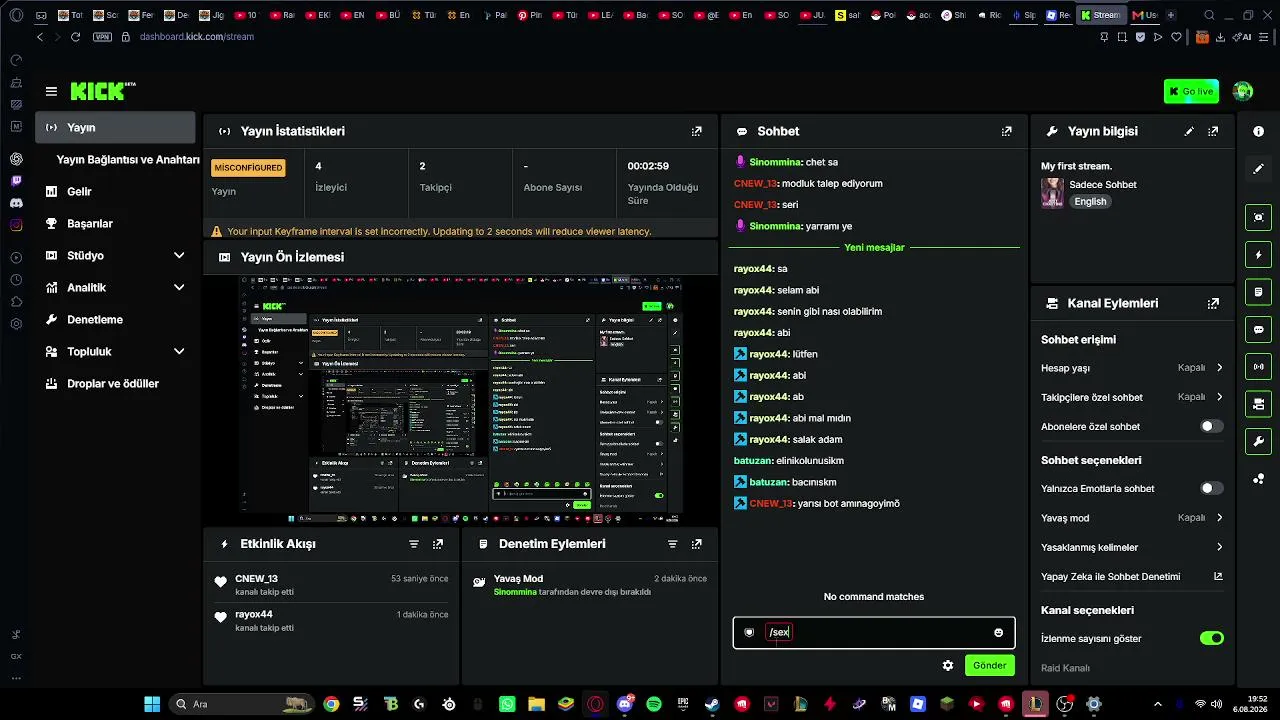Click the shield badge icon in chat input
1280x720 pixels.
tap(749, 632)
